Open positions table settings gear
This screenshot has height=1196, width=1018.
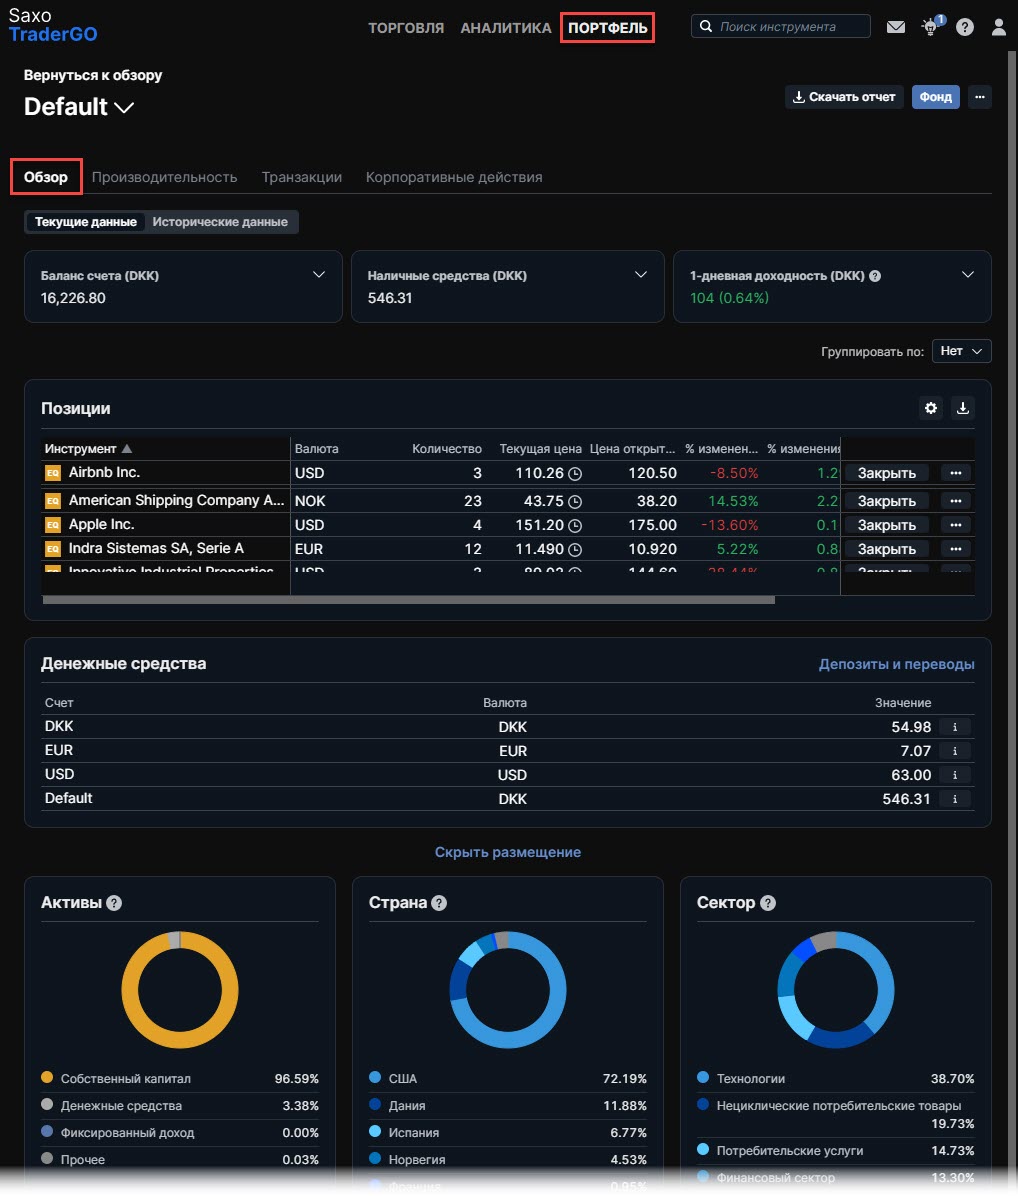tap(931, 408)
